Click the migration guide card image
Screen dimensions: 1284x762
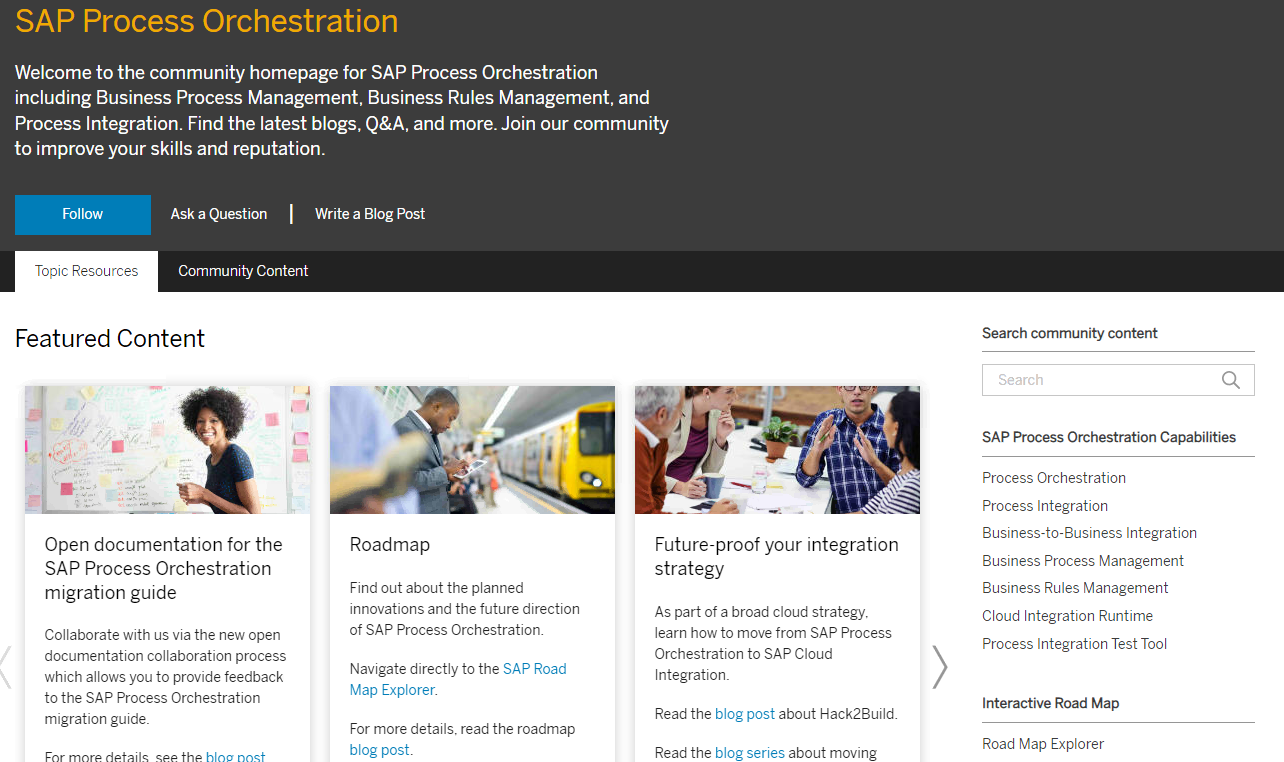click(167, 450)
